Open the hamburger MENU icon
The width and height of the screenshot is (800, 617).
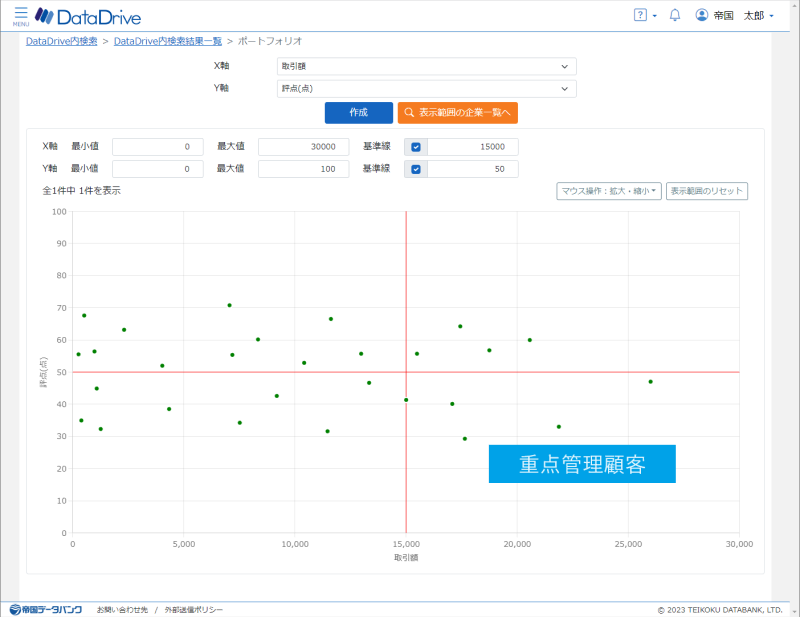(x=21, y=16)
